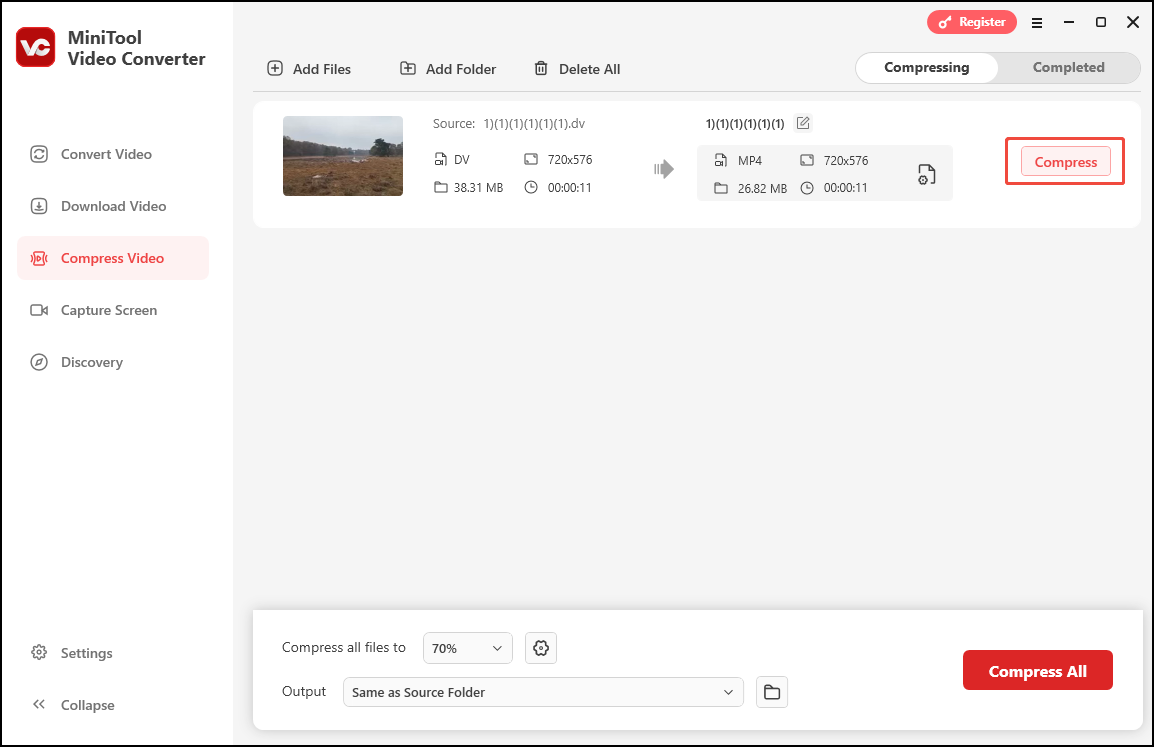
Task: Click the Add Files plus icon
Action: click(x=275, y=68)
